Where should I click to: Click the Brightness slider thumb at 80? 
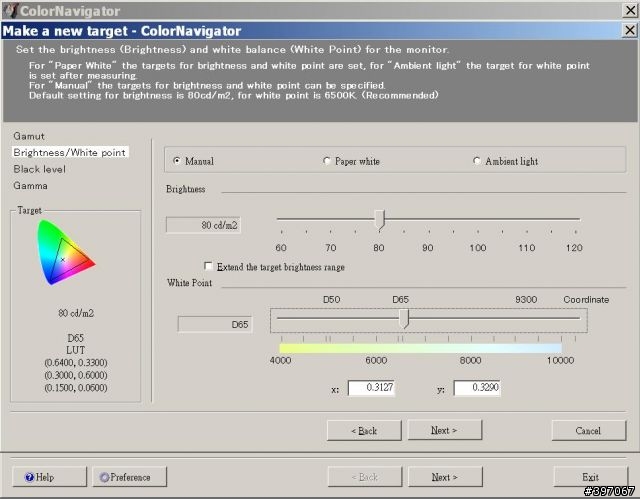pyautogui.click(x=380, y=220)
